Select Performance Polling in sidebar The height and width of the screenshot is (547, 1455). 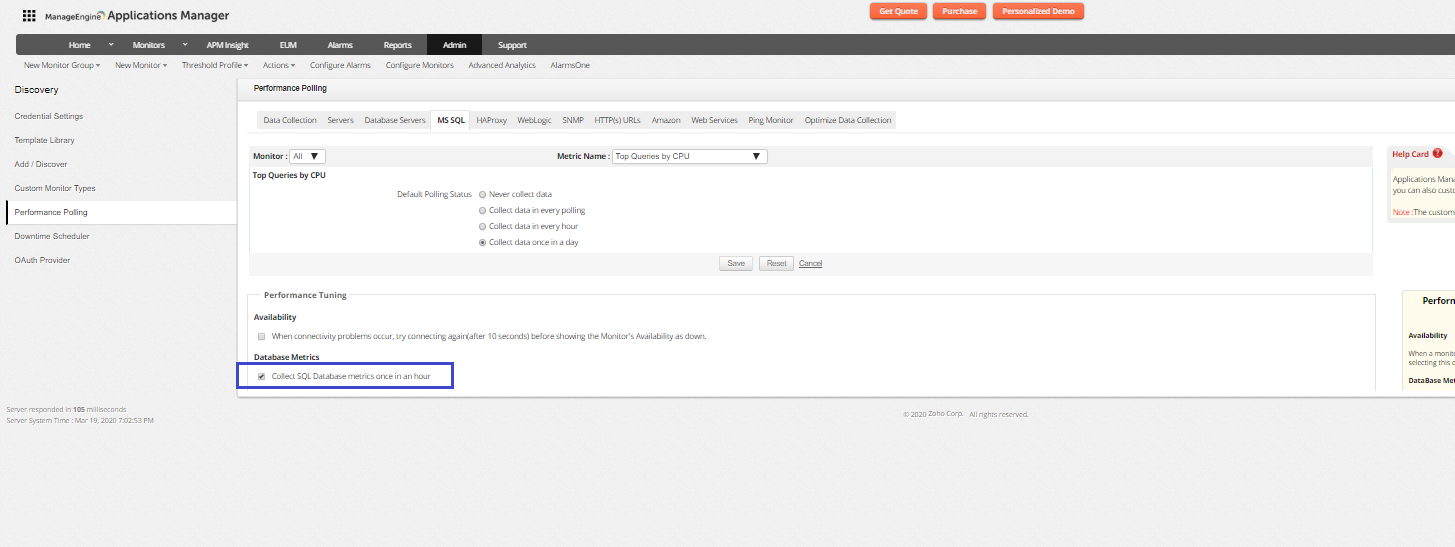click(x=51, y=212)
